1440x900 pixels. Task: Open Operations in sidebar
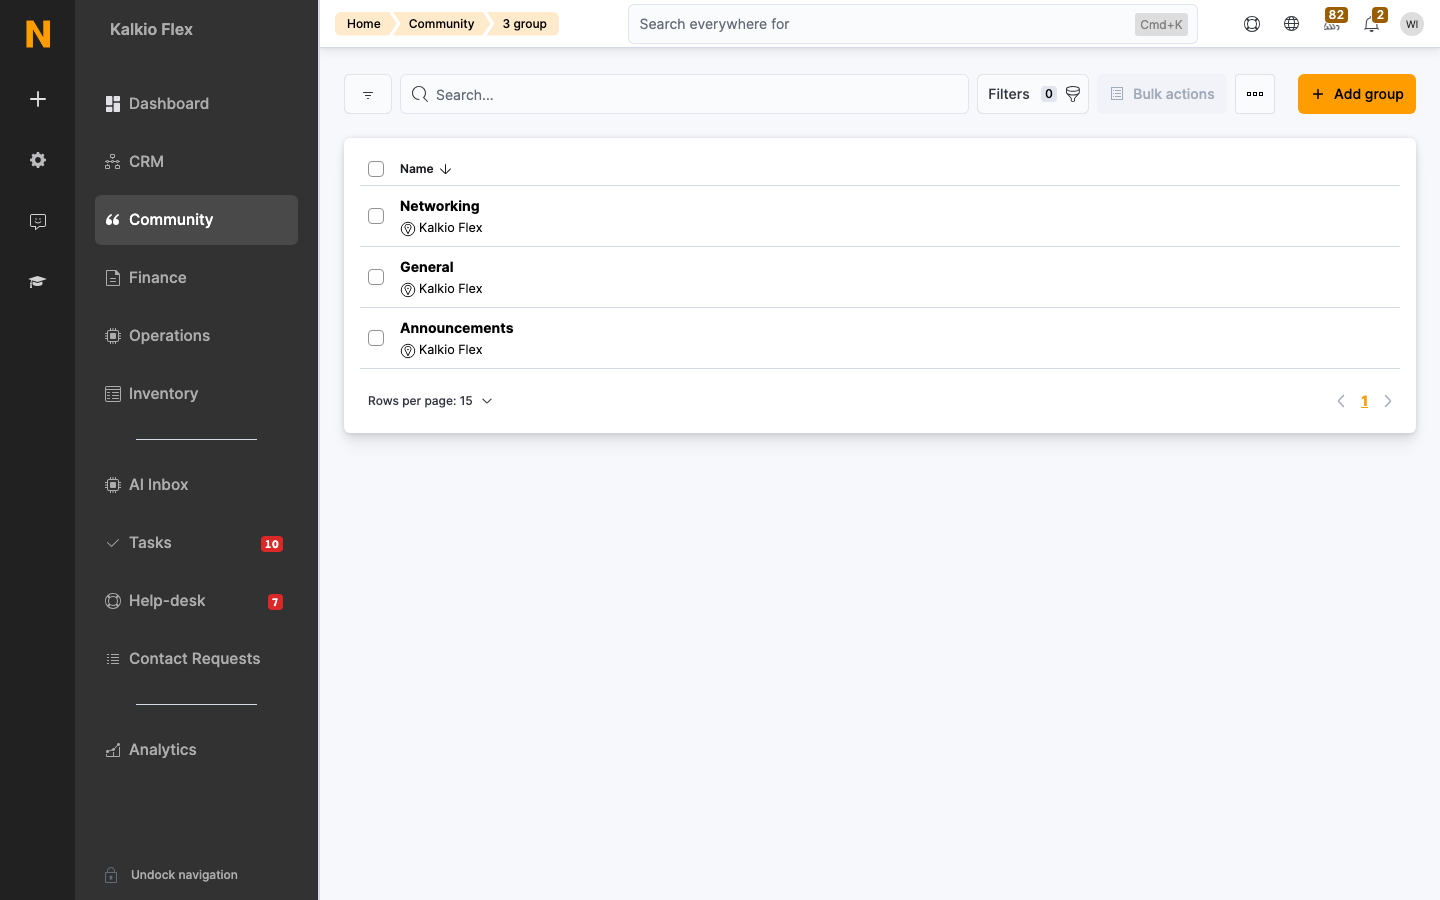point(196,336)
